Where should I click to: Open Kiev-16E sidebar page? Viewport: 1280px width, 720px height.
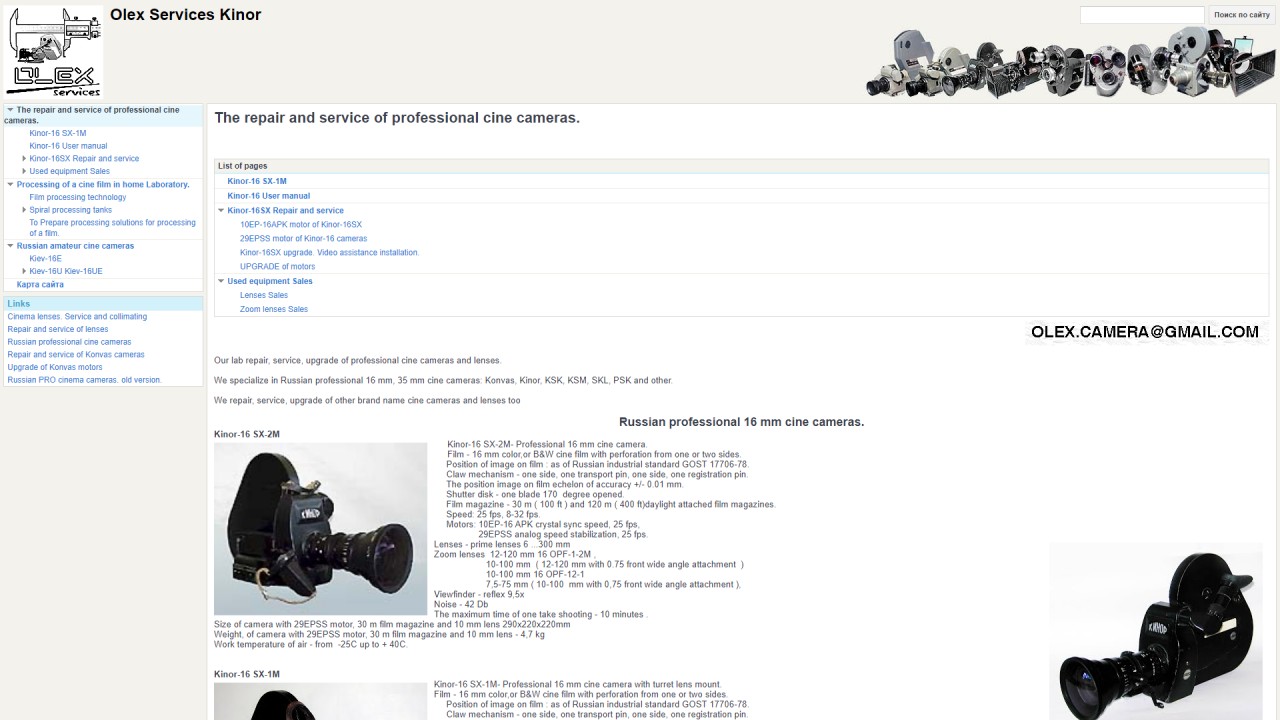pos(46,259)
